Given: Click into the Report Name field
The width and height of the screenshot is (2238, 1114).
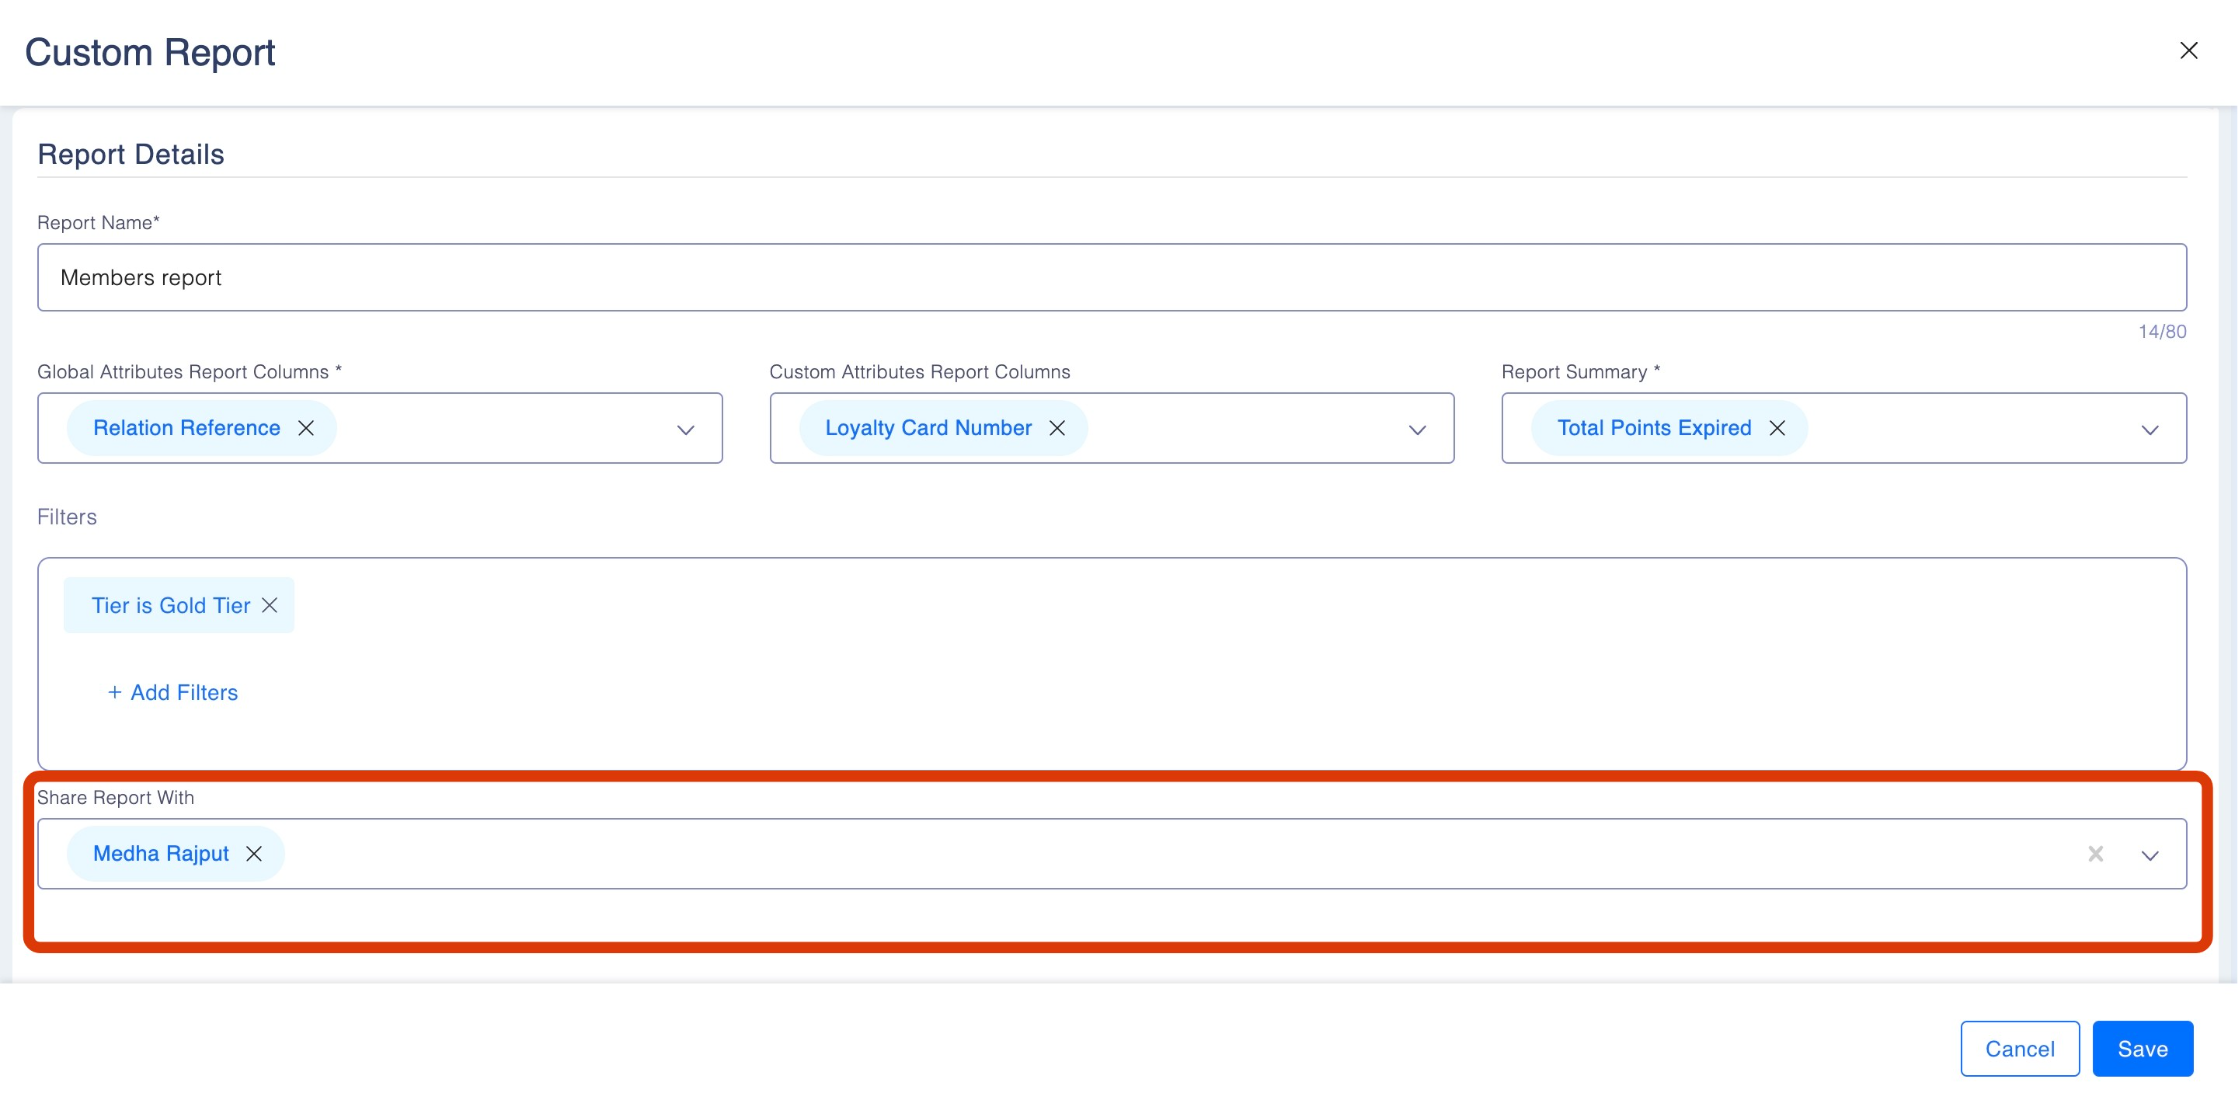Looking at the screenshot, I should click(x=1110, y=277).
